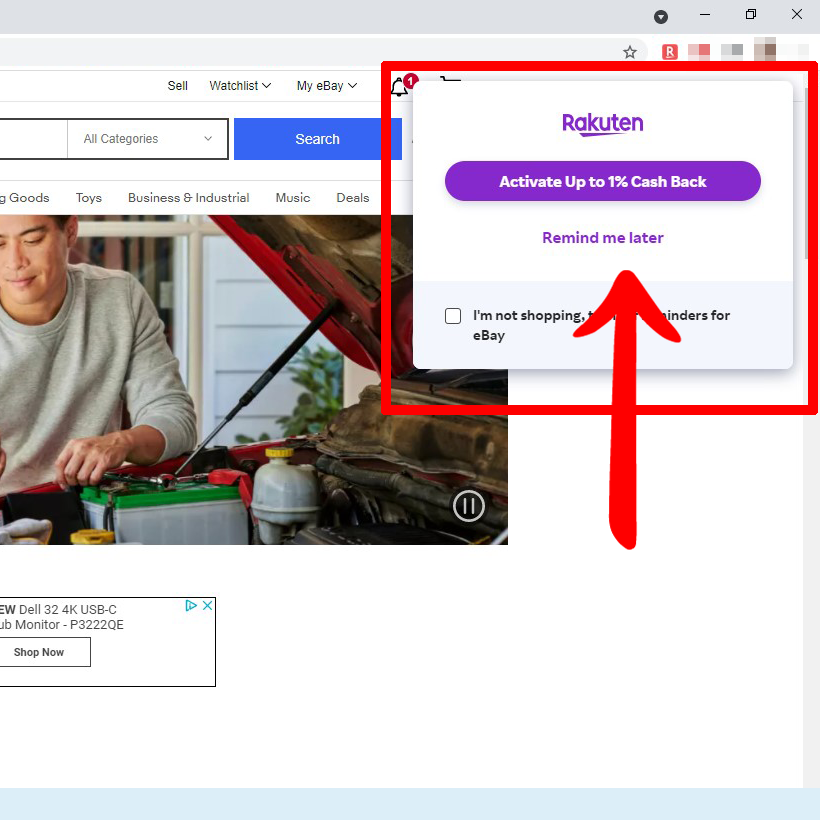Open the Deals category
Viewport: 820px width, 820px height.
pyautogui.click(x=353, y=198)
